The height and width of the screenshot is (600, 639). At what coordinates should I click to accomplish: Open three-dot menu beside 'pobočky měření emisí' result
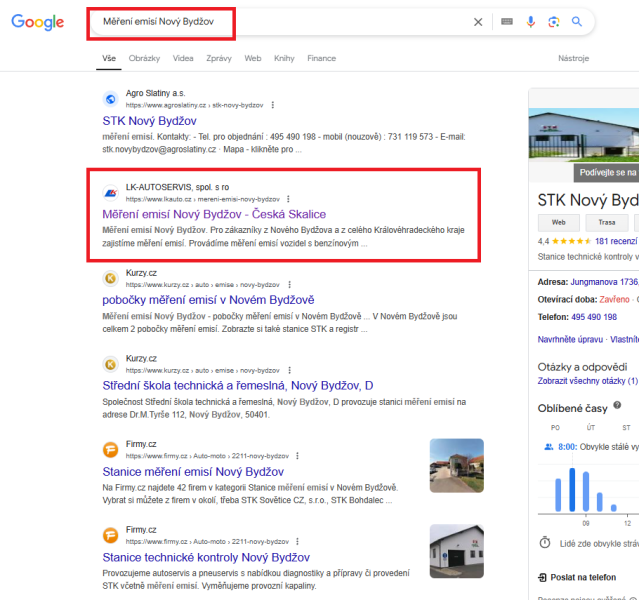point(289,285)
